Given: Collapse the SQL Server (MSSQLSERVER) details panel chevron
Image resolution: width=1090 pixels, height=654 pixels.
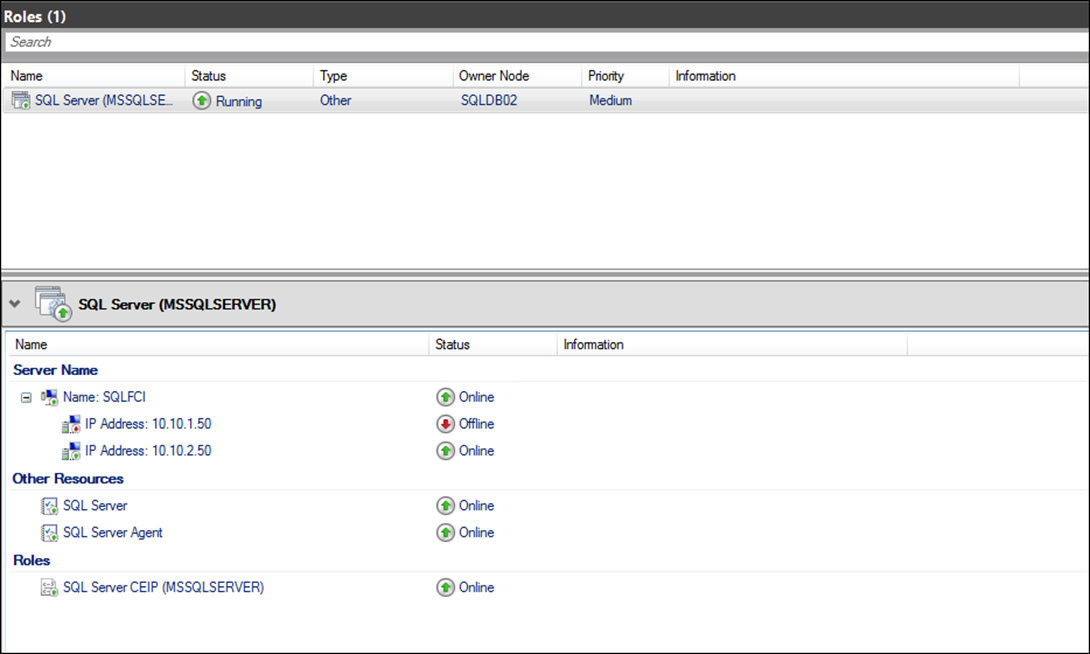Looking at the screenshot, I should tap(15, 304).
